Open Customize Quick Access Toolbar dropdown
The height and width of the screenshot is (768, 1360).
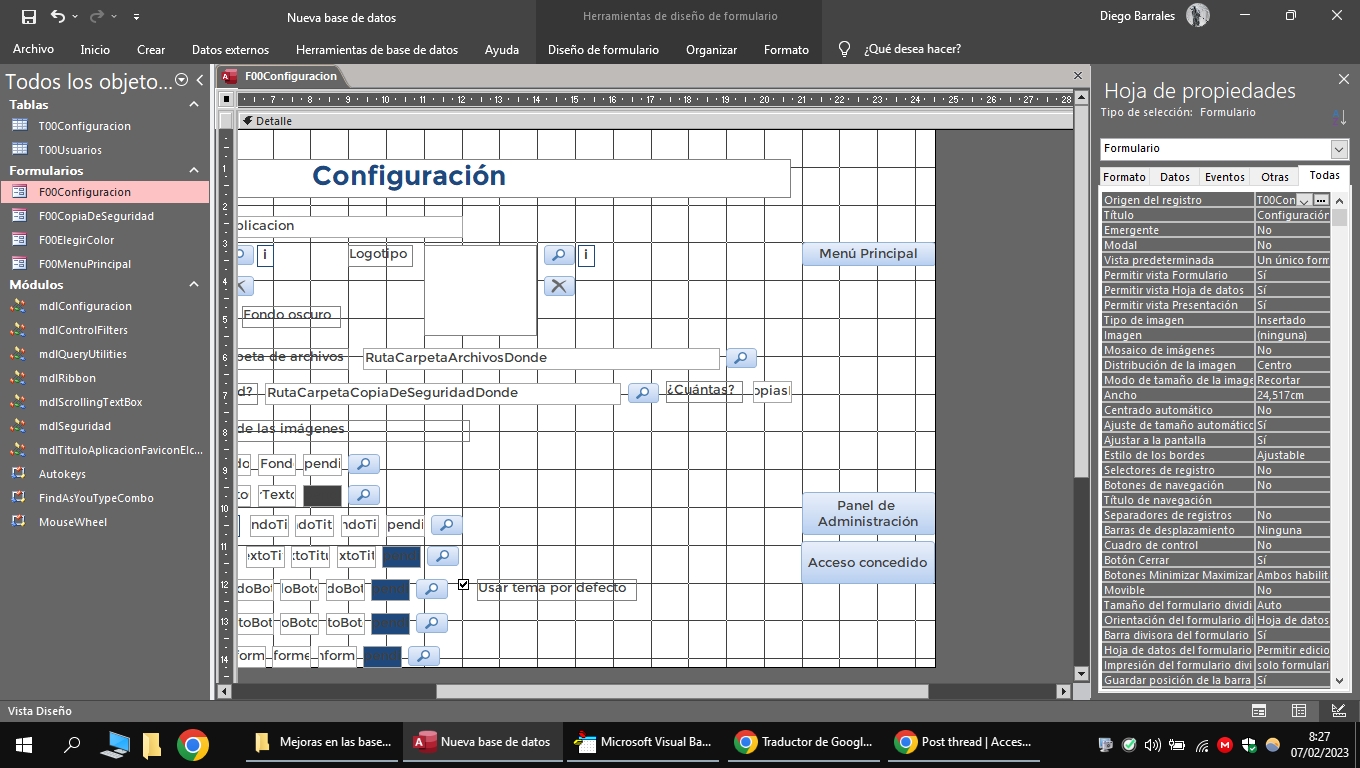coord(136,17)
